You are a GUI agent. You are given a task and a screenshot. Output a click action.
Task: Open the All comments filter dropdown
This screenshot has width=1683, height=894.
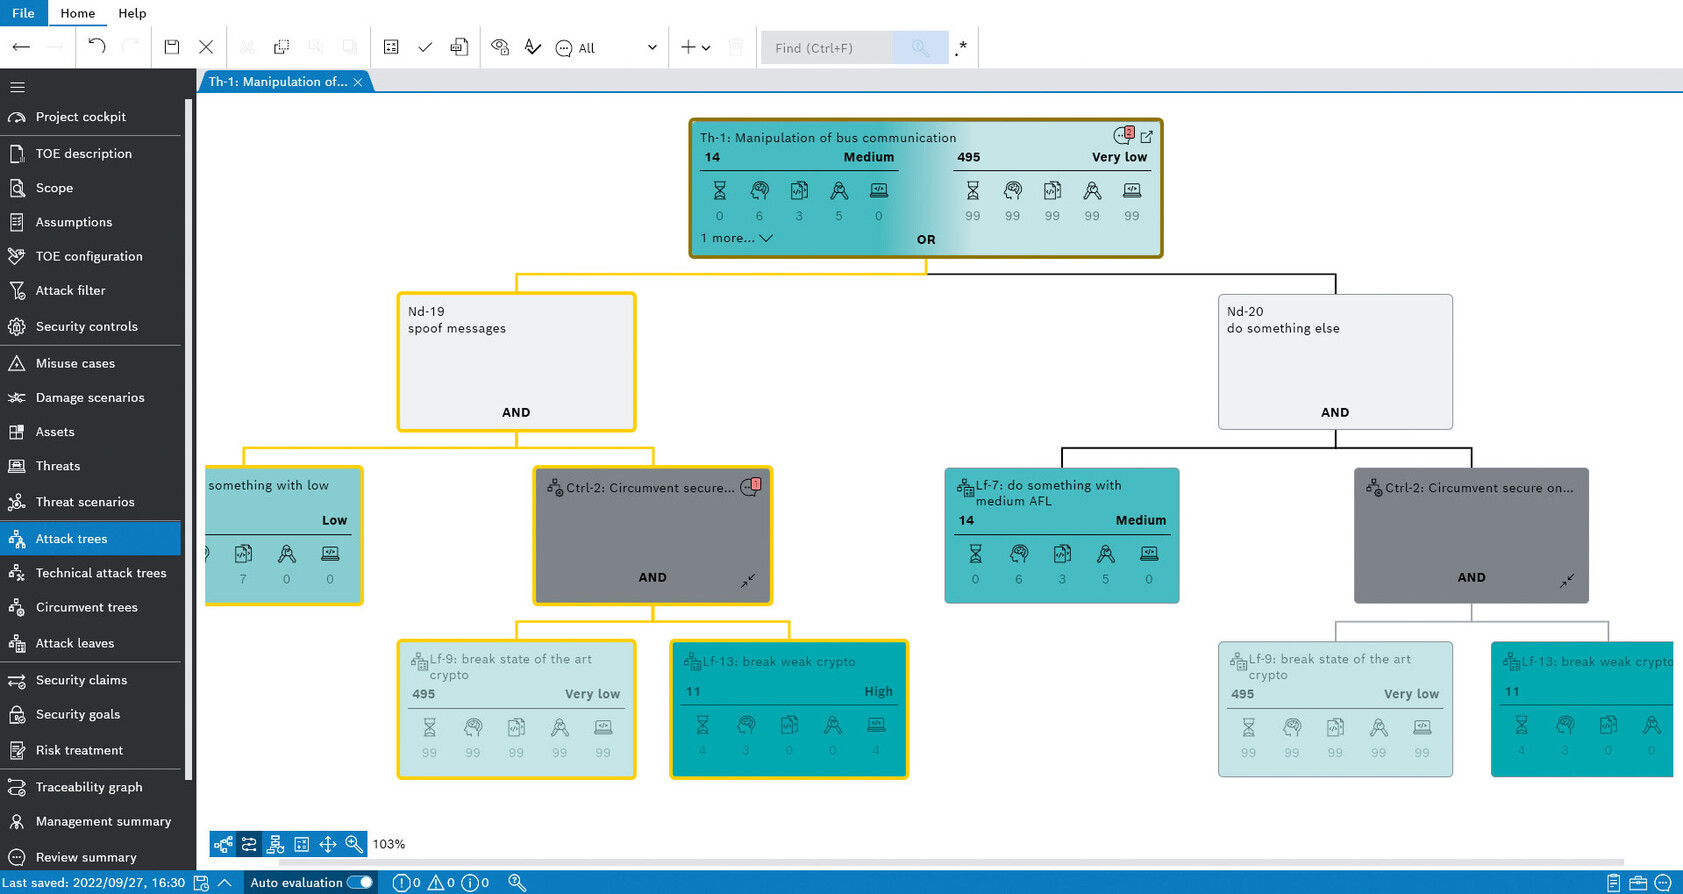point(607,48)
